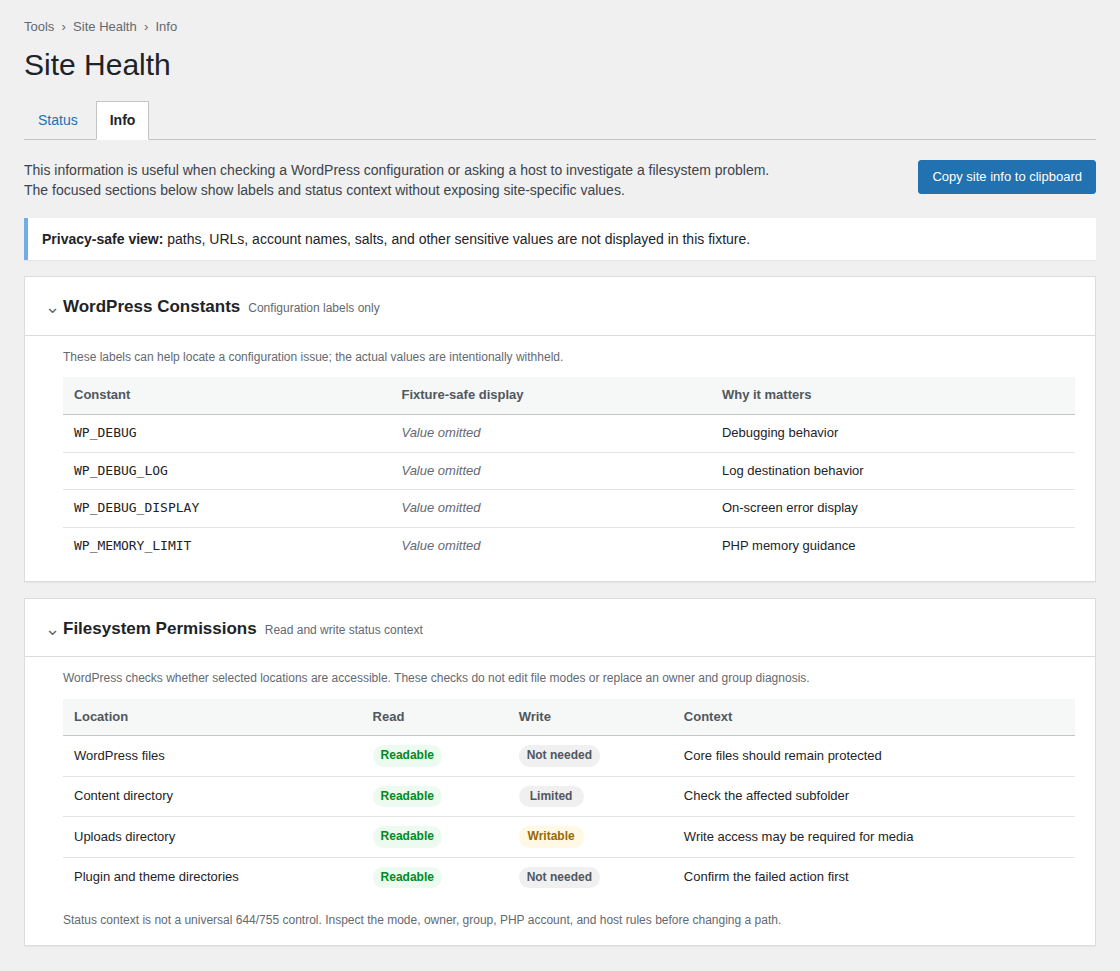Viewport: 1120px width, 971px height.
Task: Click the Write column header
Action: coord(534,717)
